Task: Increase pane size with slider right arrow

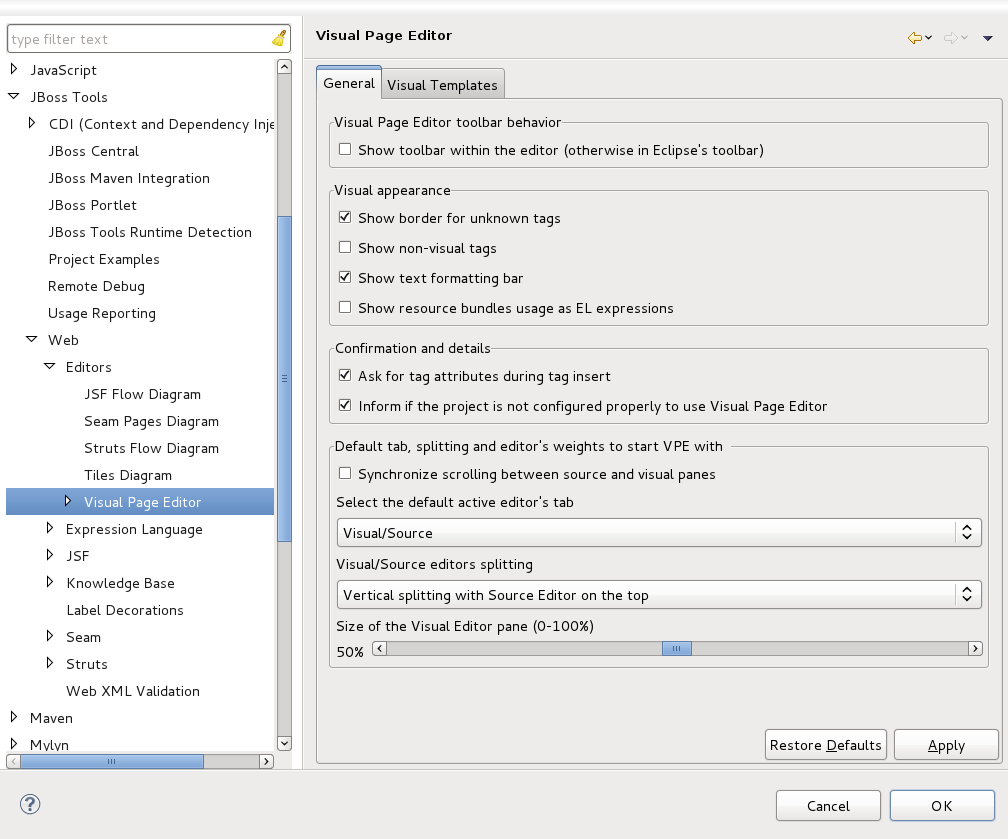Action: click(975, 648)
